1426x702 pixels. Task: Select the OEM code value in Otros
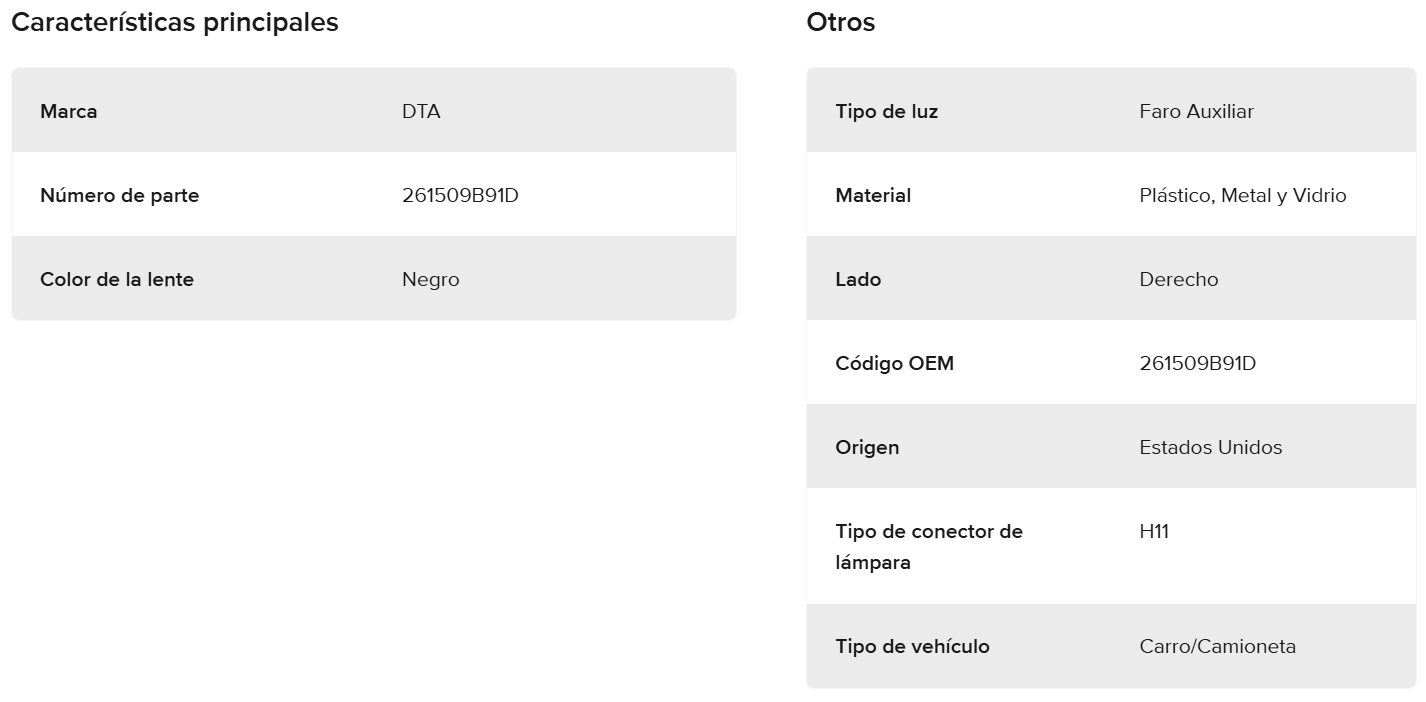coord(1198,363)
